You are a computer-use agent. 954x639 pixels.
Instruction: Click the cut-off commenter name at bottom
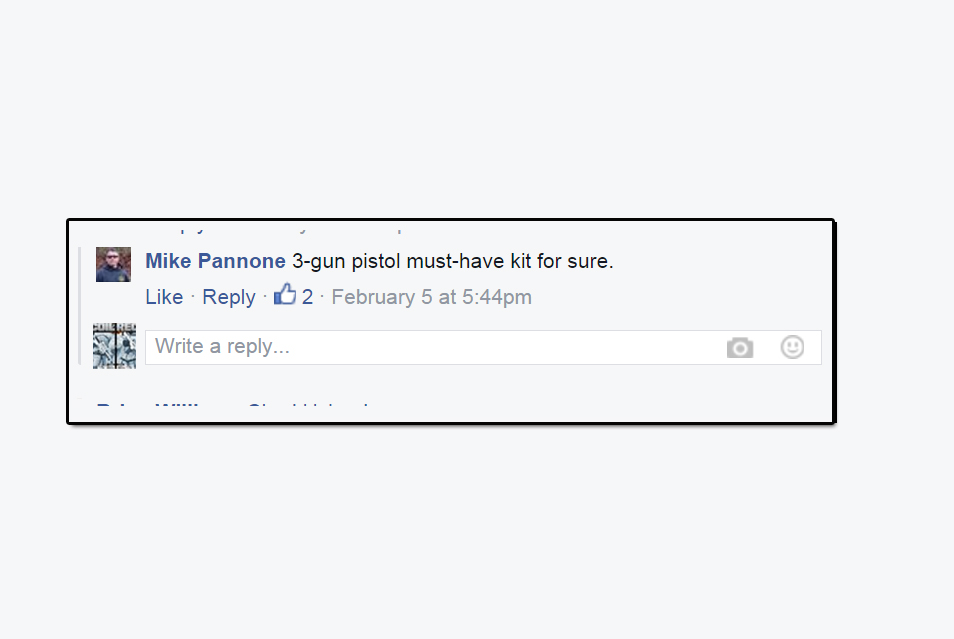(x=147, y=404)
